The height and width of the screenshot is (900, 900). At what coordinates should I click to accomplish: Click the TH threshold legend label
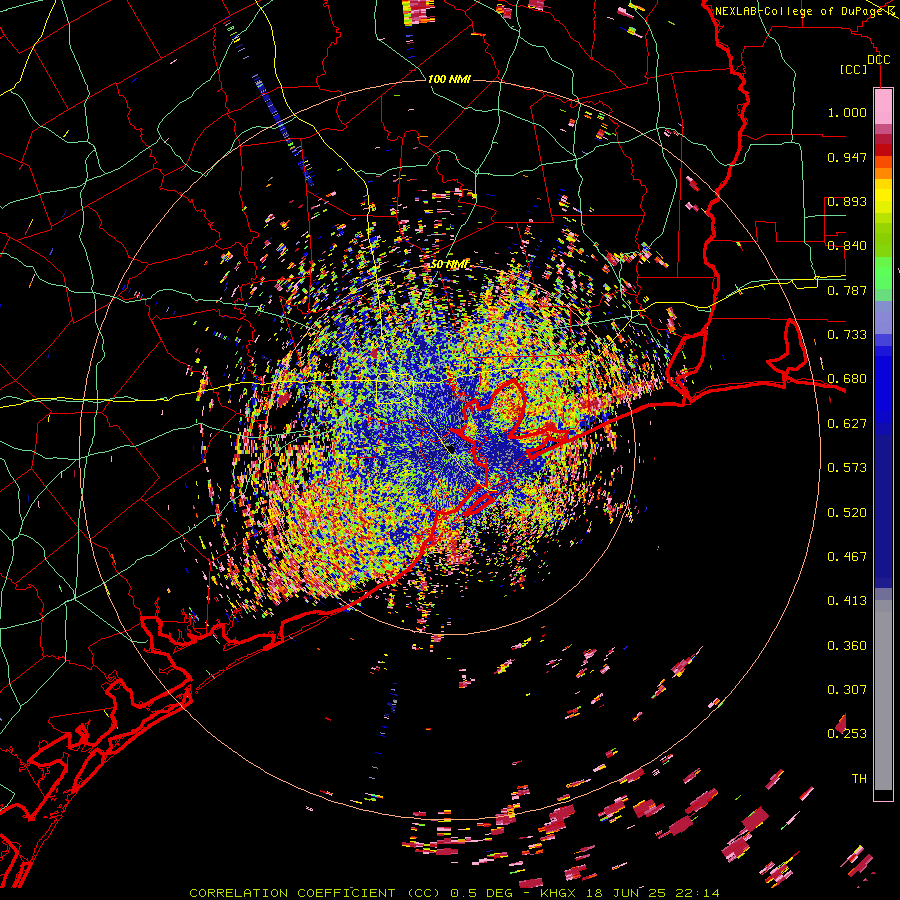[859, 779]
